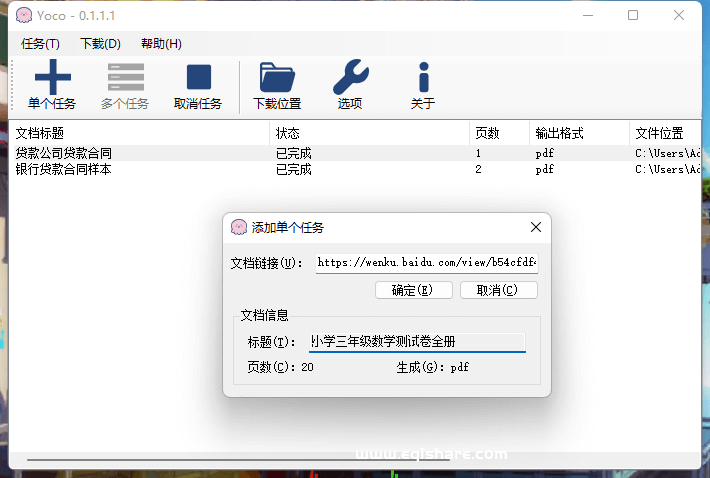The width and height of the screenshot is (710, 478).
Task: Click the Yoco octopus icon in main title bar
Action: [24, 15]
